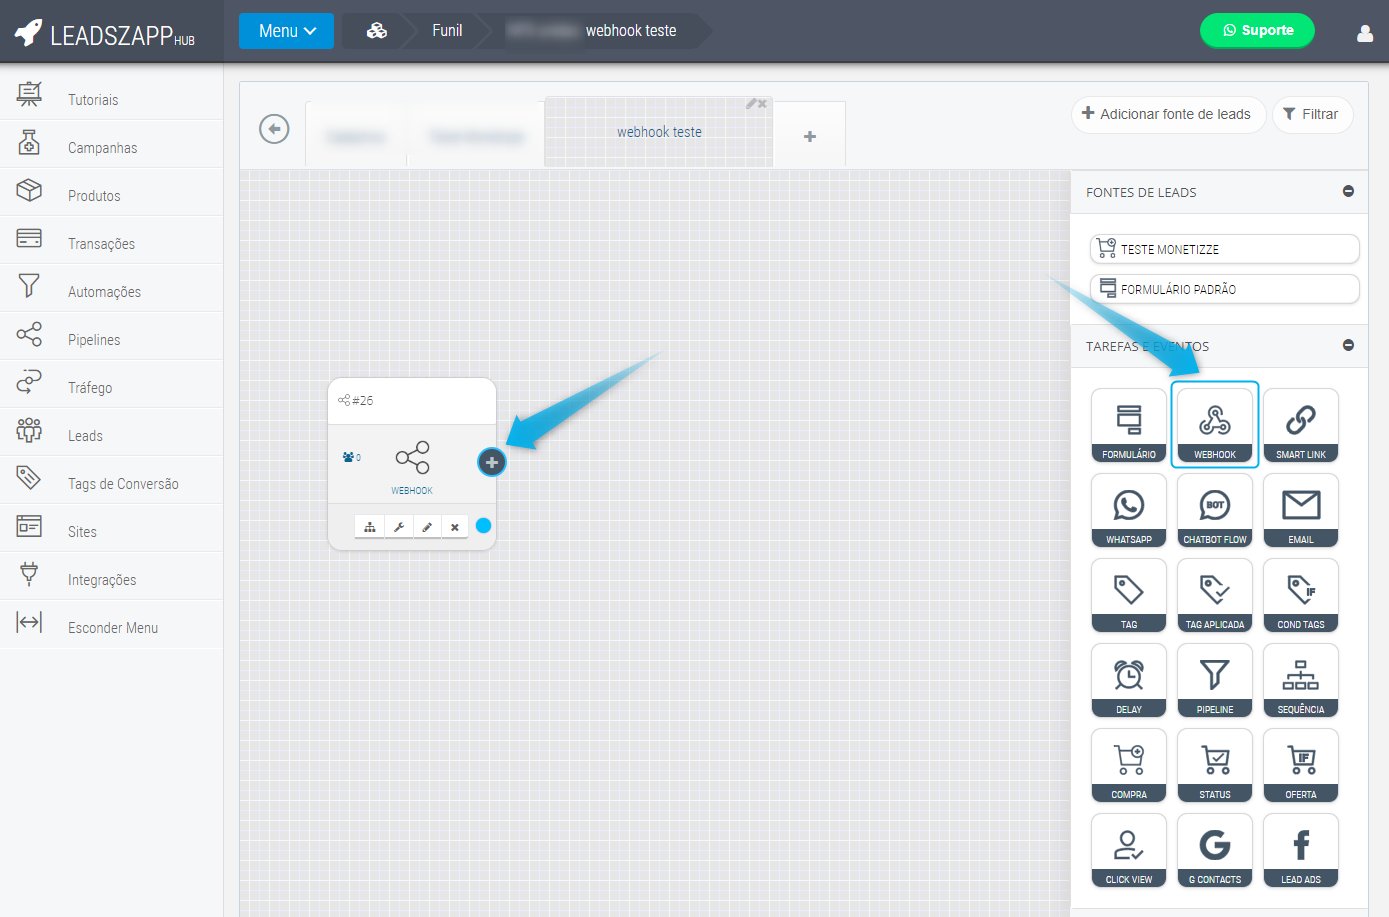Click the Smart Link tile
This screenshot has width=1389, height=917.
1300,425
